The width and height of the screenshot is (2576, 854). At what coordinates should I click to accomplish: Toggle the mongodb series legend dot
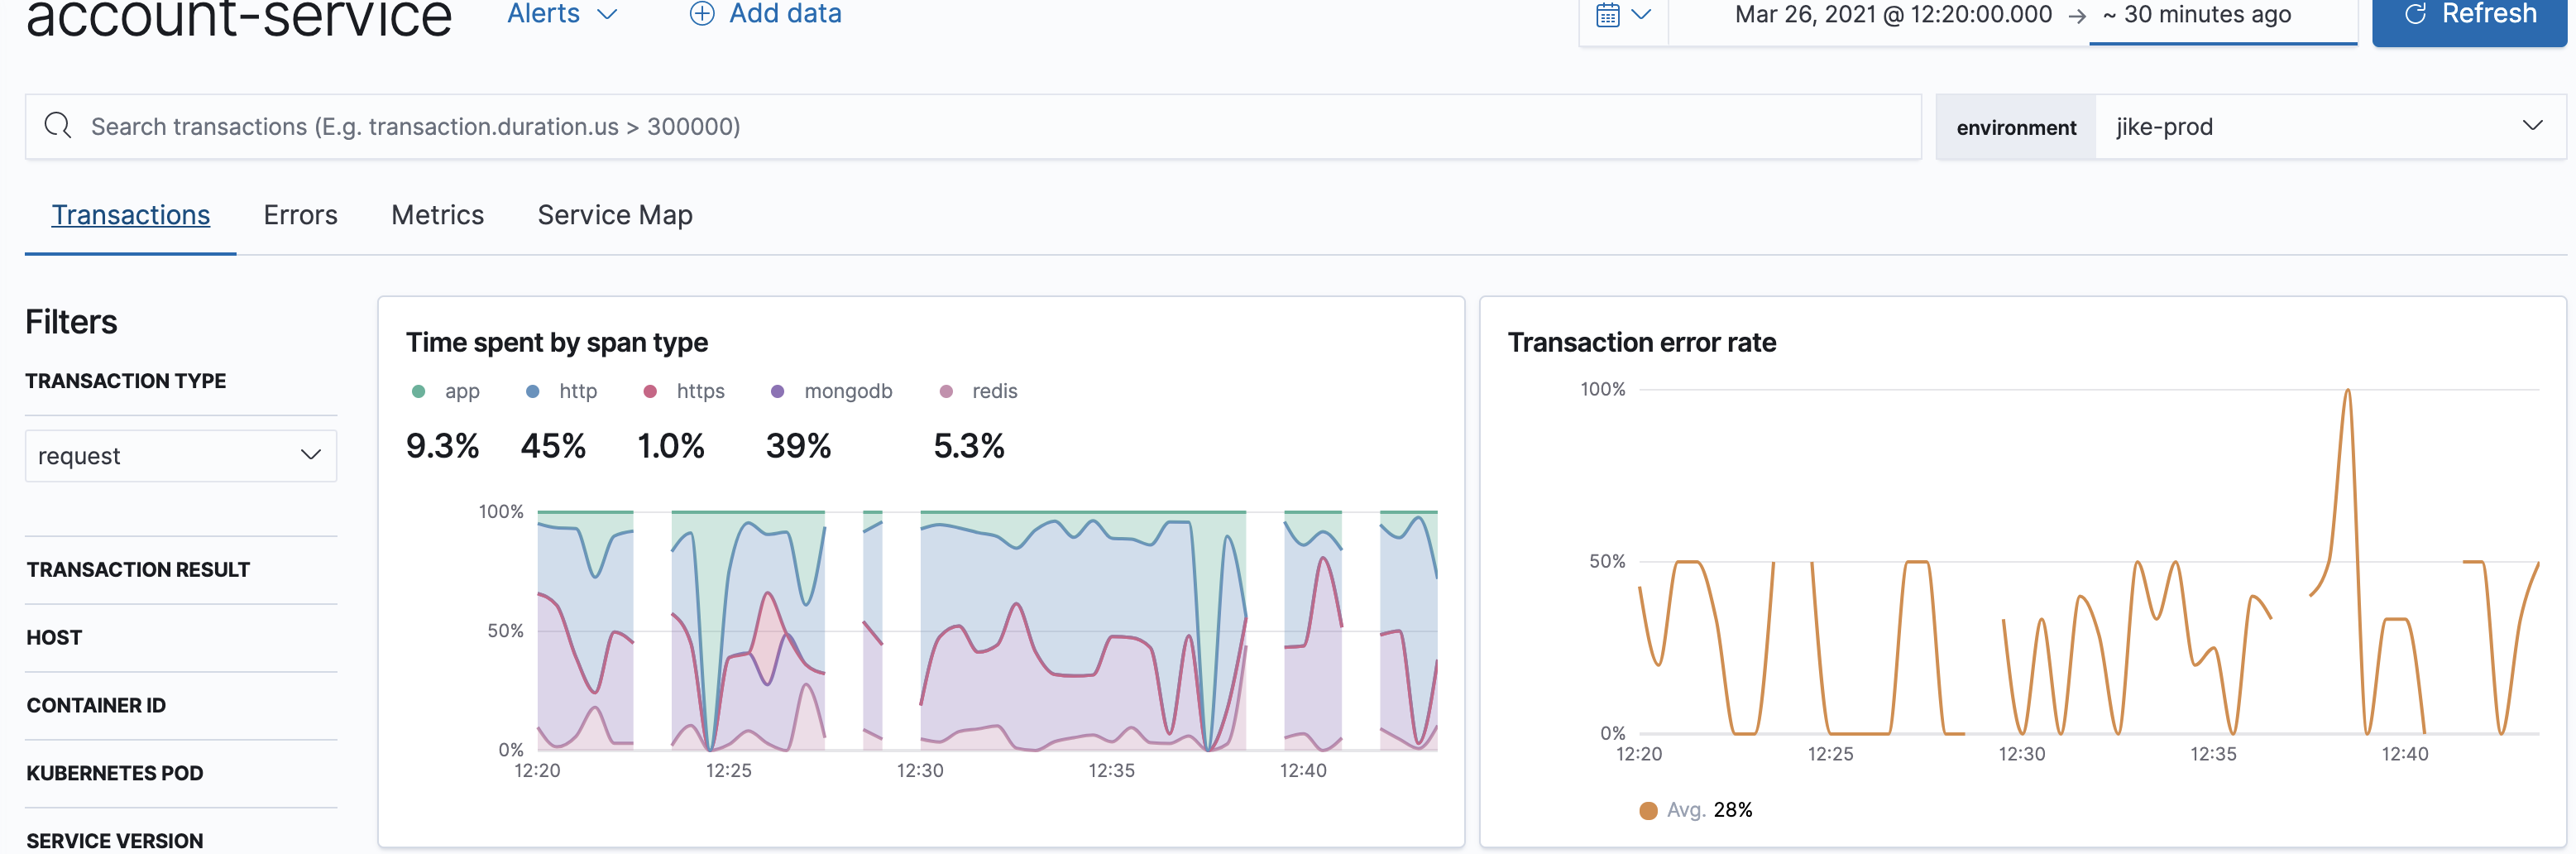point(778,391)
